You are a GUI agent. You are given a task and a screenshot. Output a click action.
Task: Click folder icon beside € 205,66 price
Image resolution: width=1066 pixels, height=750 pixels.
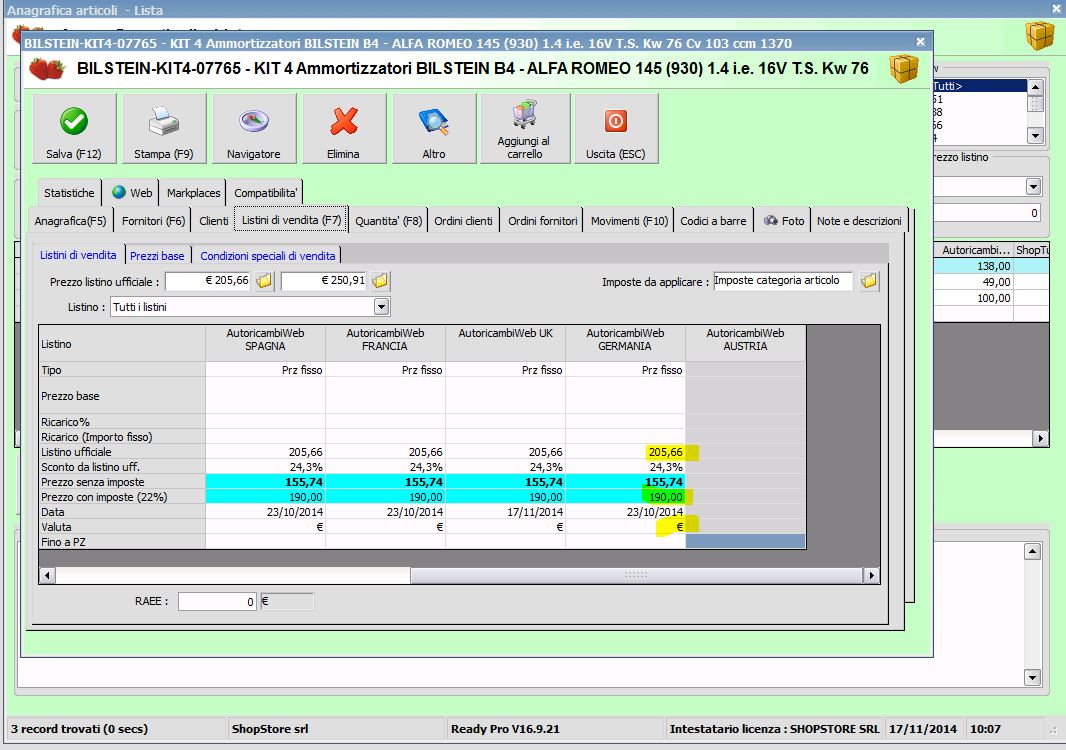[264, 282]
